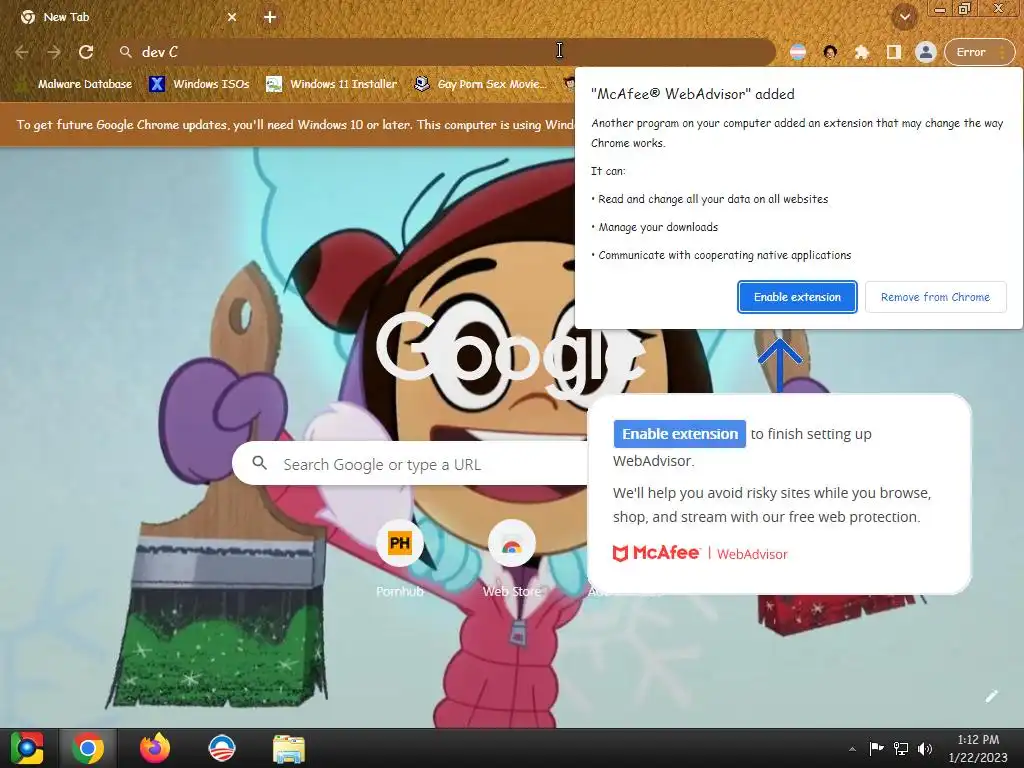Open the Error Chrome menu button

980,52
